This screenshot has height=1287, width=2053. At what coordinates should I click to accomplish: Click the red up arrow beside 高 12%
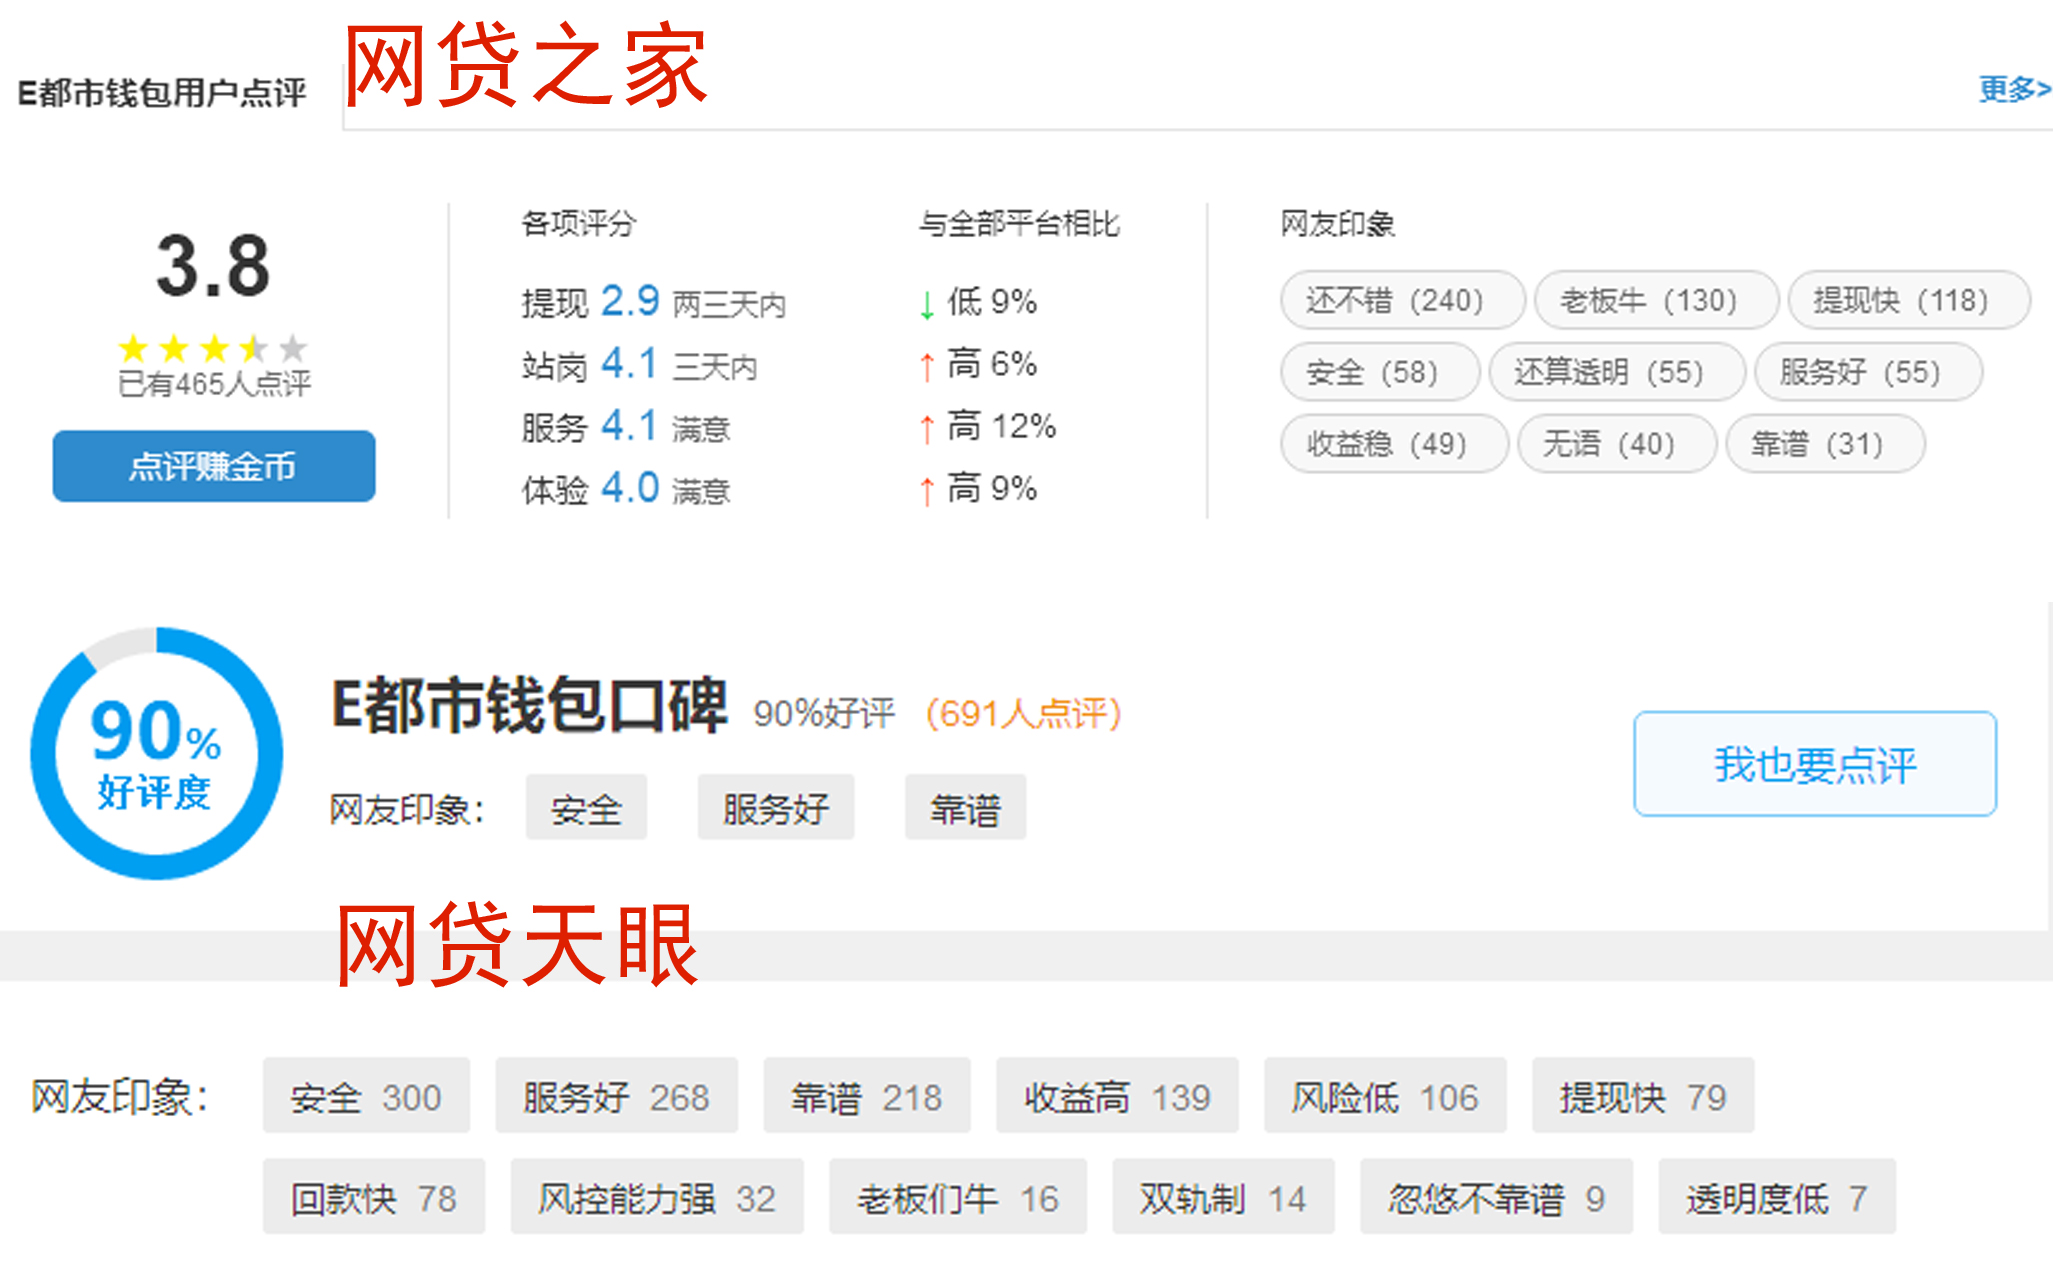point(927,428)
